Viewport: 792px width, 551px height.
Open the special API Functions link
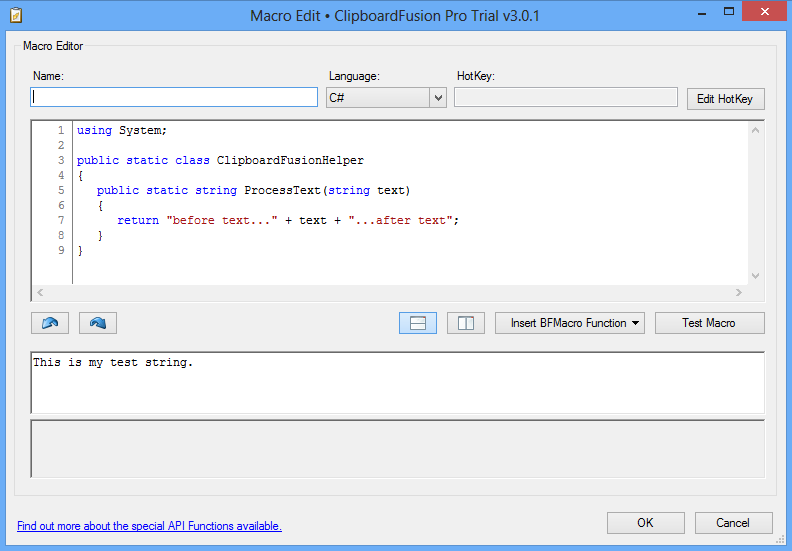point(150,526)
